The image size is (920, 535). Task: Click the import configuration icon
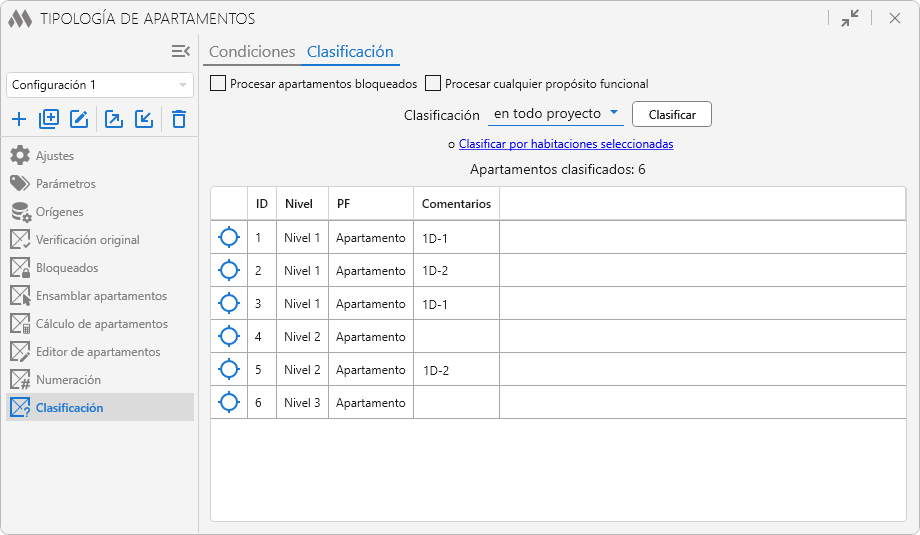(144, 120)
